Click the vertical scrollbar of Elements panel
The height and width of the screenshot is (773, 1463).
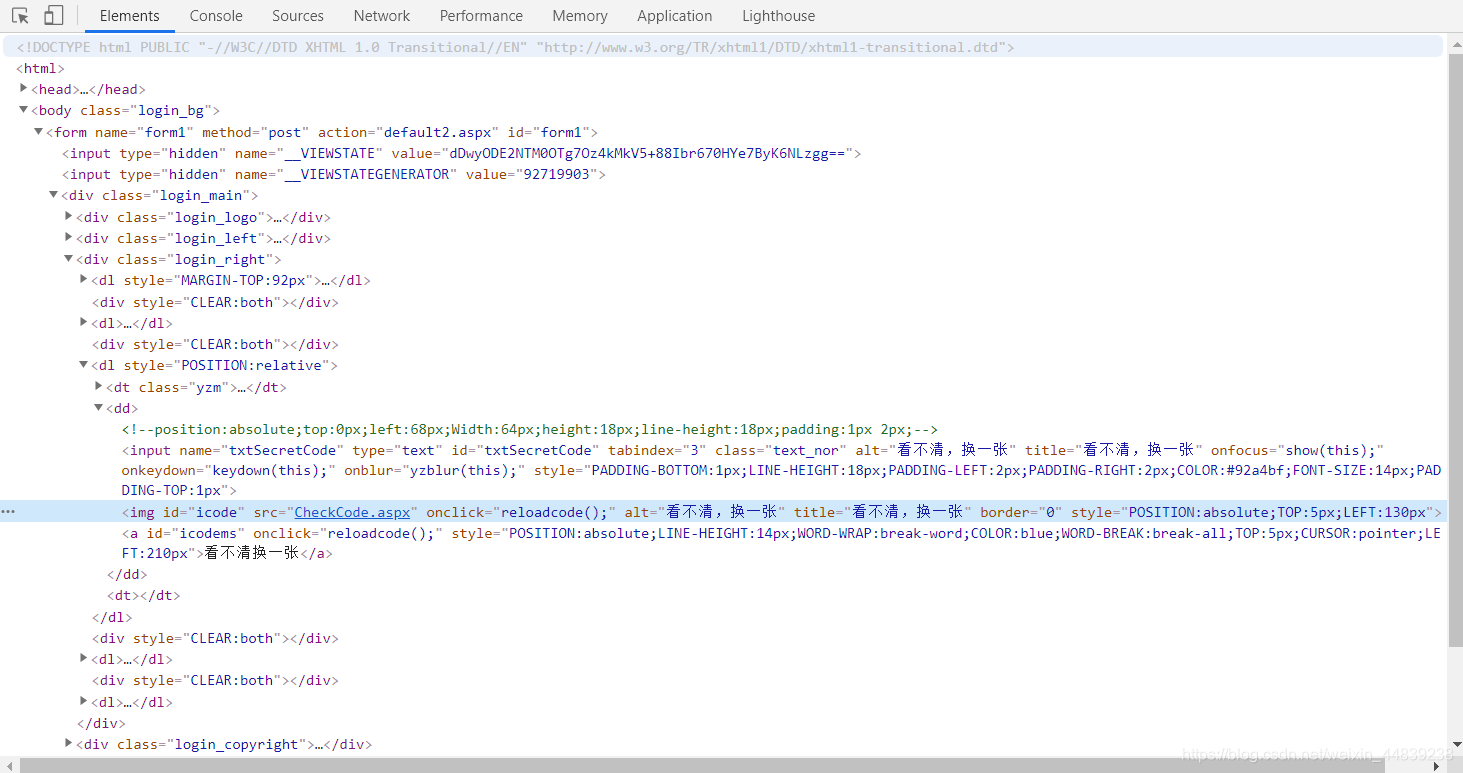coord(1455,350)
